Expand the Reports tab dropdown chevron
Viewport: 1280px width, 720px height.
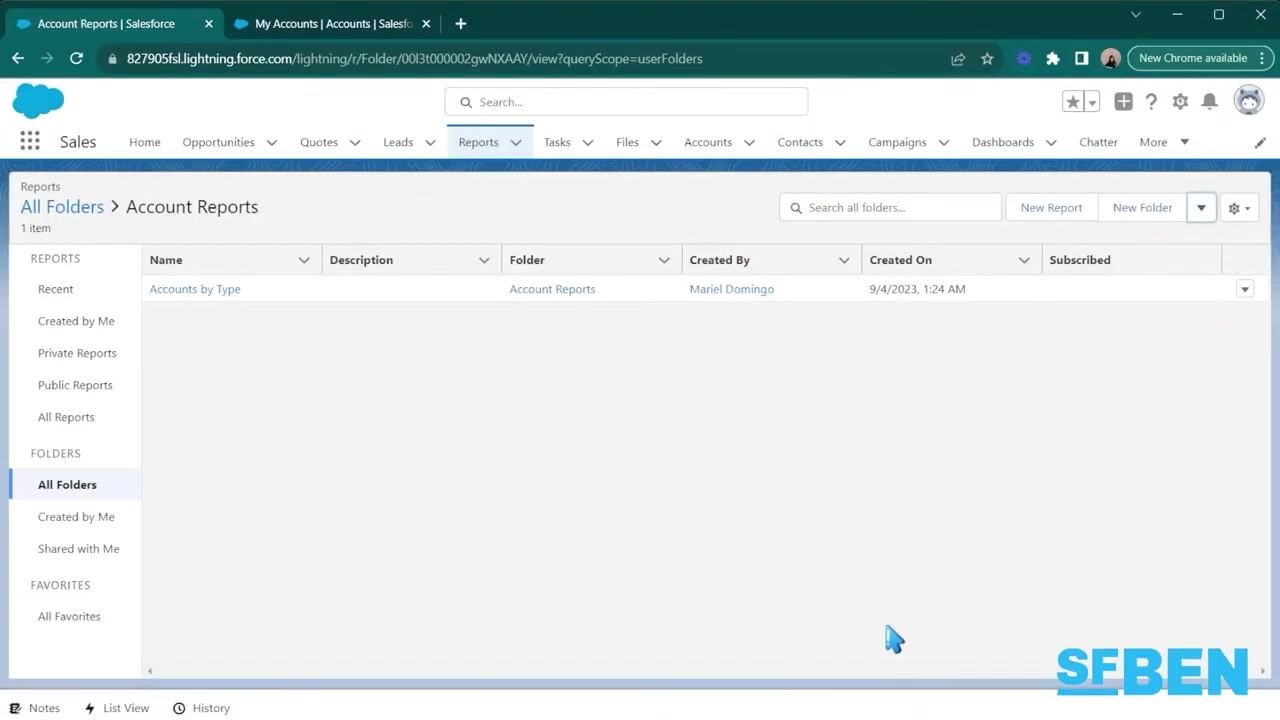[516, 143]
